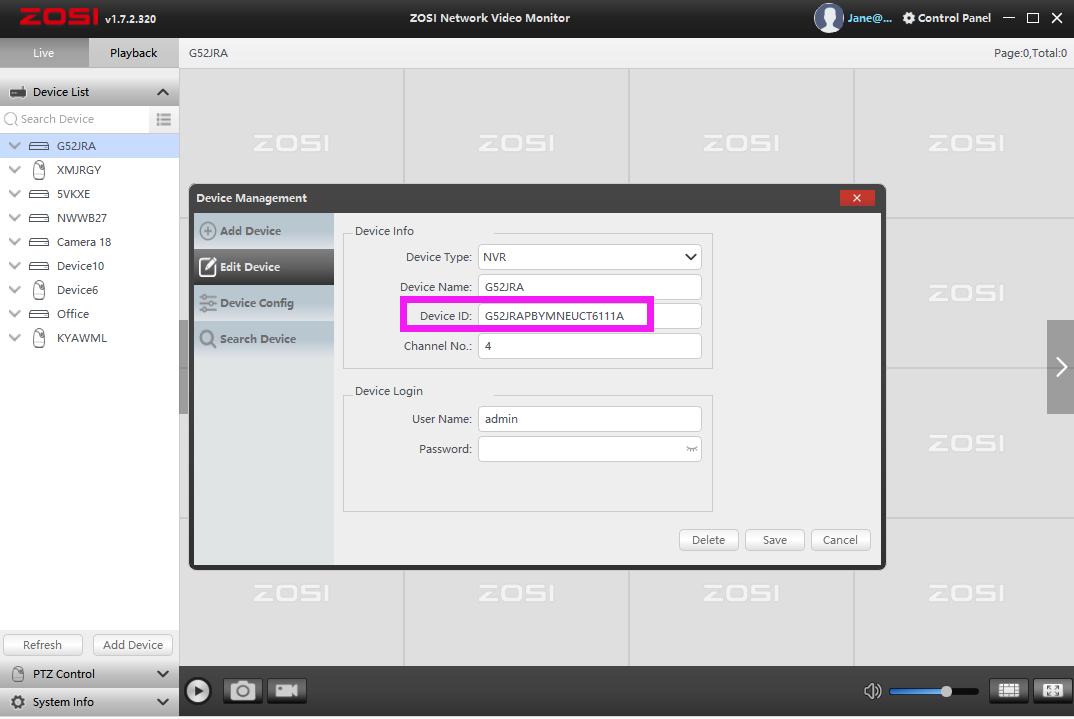Toggle the device list view icon
Viewport: 1074px width, 719px height.
(x=164, y=119)
